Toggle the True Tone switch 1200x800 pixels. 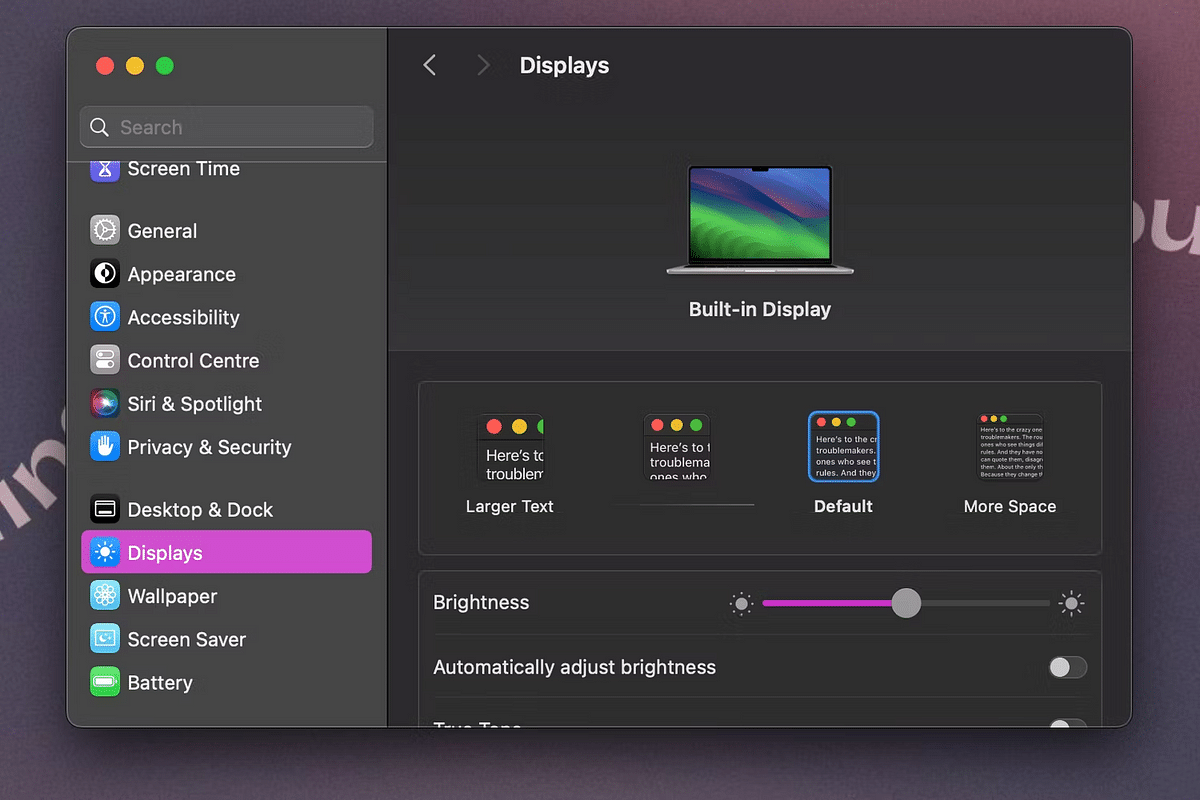(1067, 725)
